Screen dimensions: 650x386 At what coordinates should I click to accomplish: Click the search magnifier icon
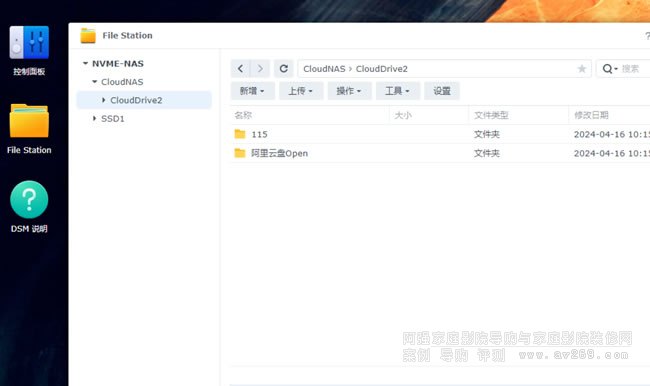pos(607,69)
